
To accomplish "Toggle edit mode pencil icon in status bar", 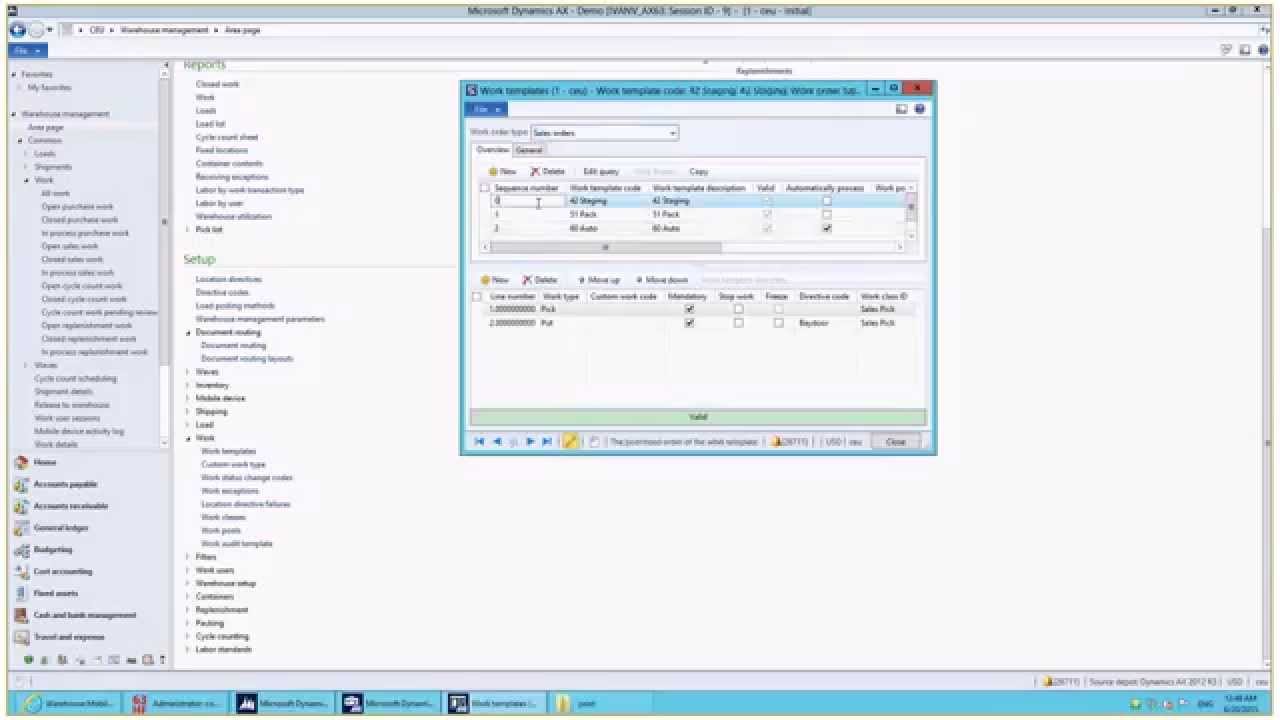I will point(570,441).
